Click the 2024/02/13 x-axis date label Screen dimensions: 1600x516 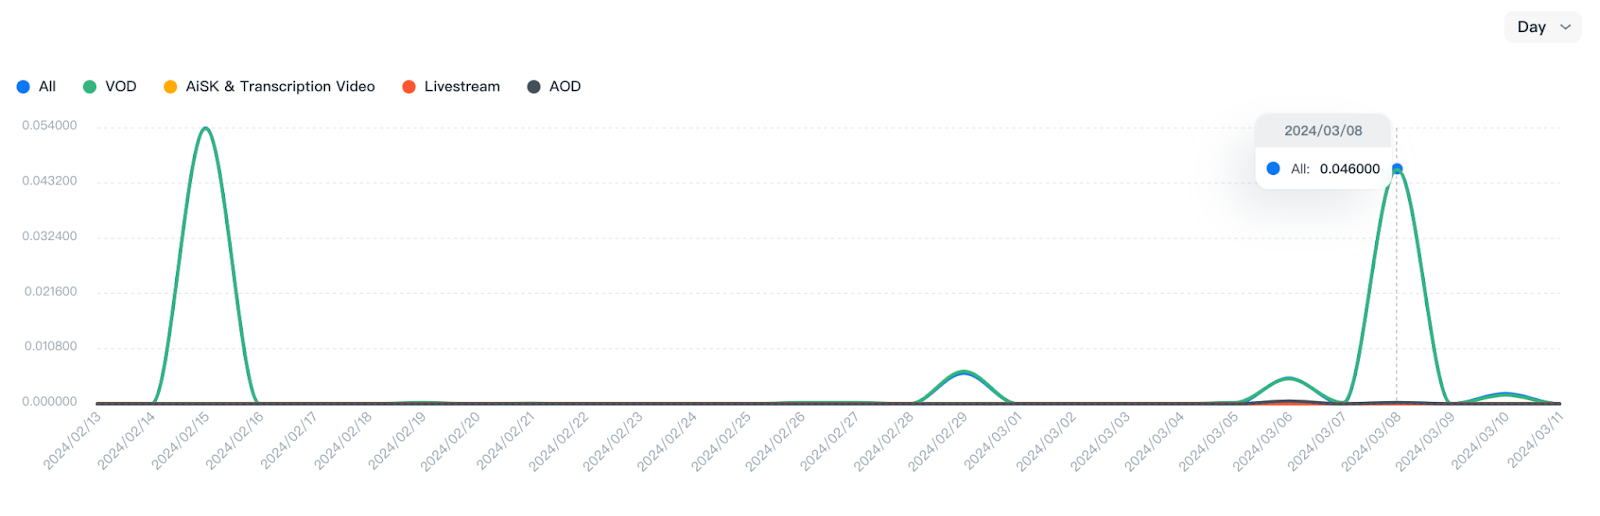pos(72,441)
